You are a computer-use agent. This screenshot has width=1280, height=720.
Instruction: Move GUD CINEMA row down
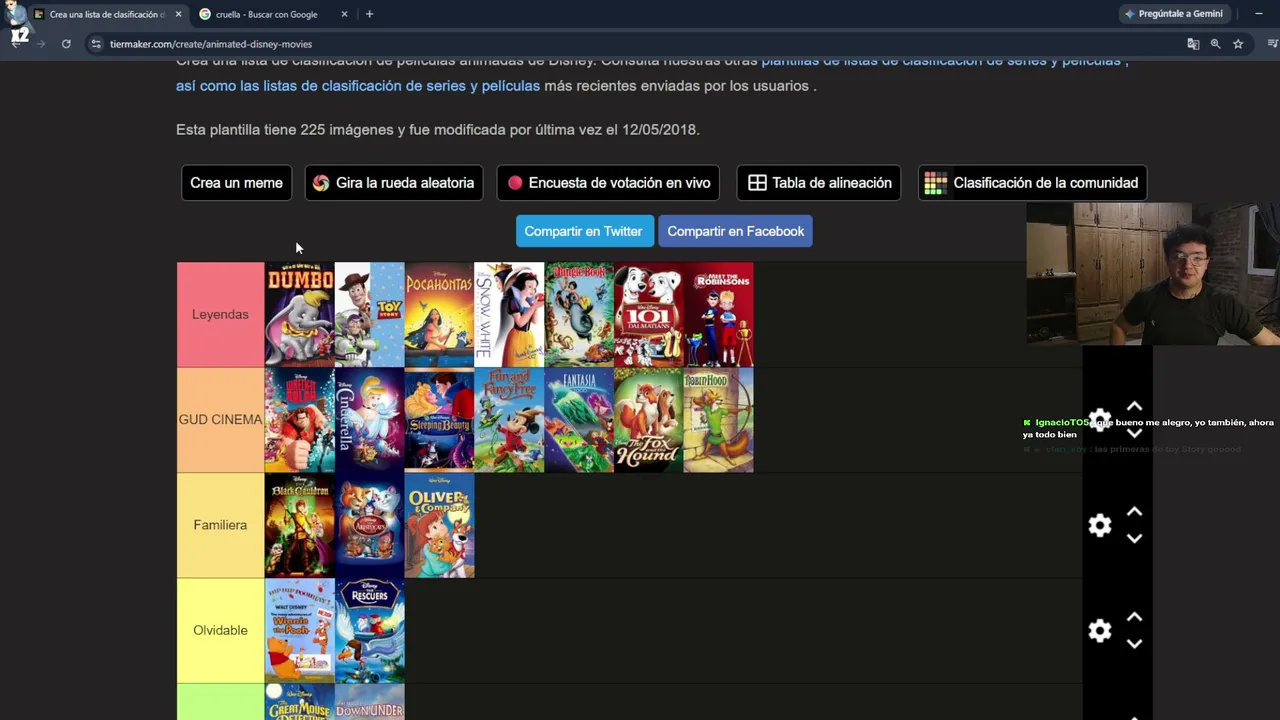point(1134,433)
